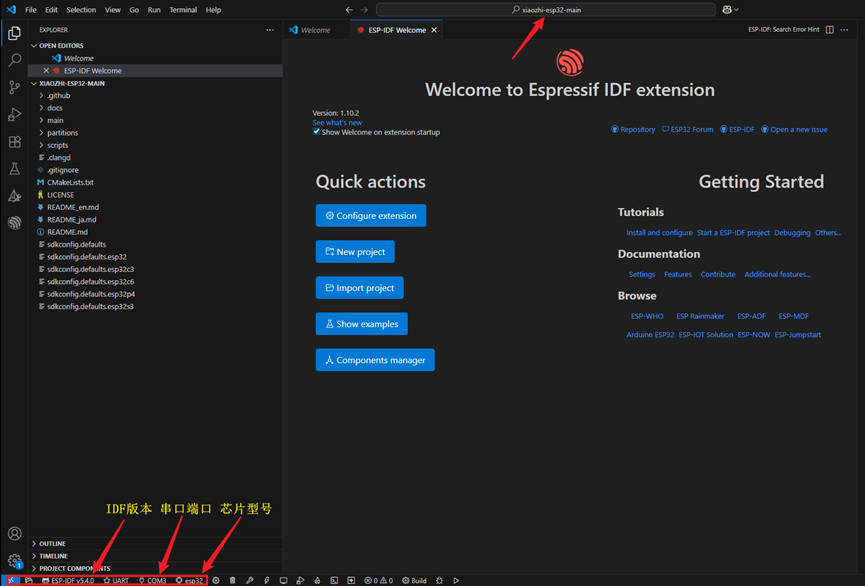Image resolution: width=865 pixels, height=586 pixels.
Task: Click the xiaozhi-esp32-main command center search box
Action: (x=546, y=9)
